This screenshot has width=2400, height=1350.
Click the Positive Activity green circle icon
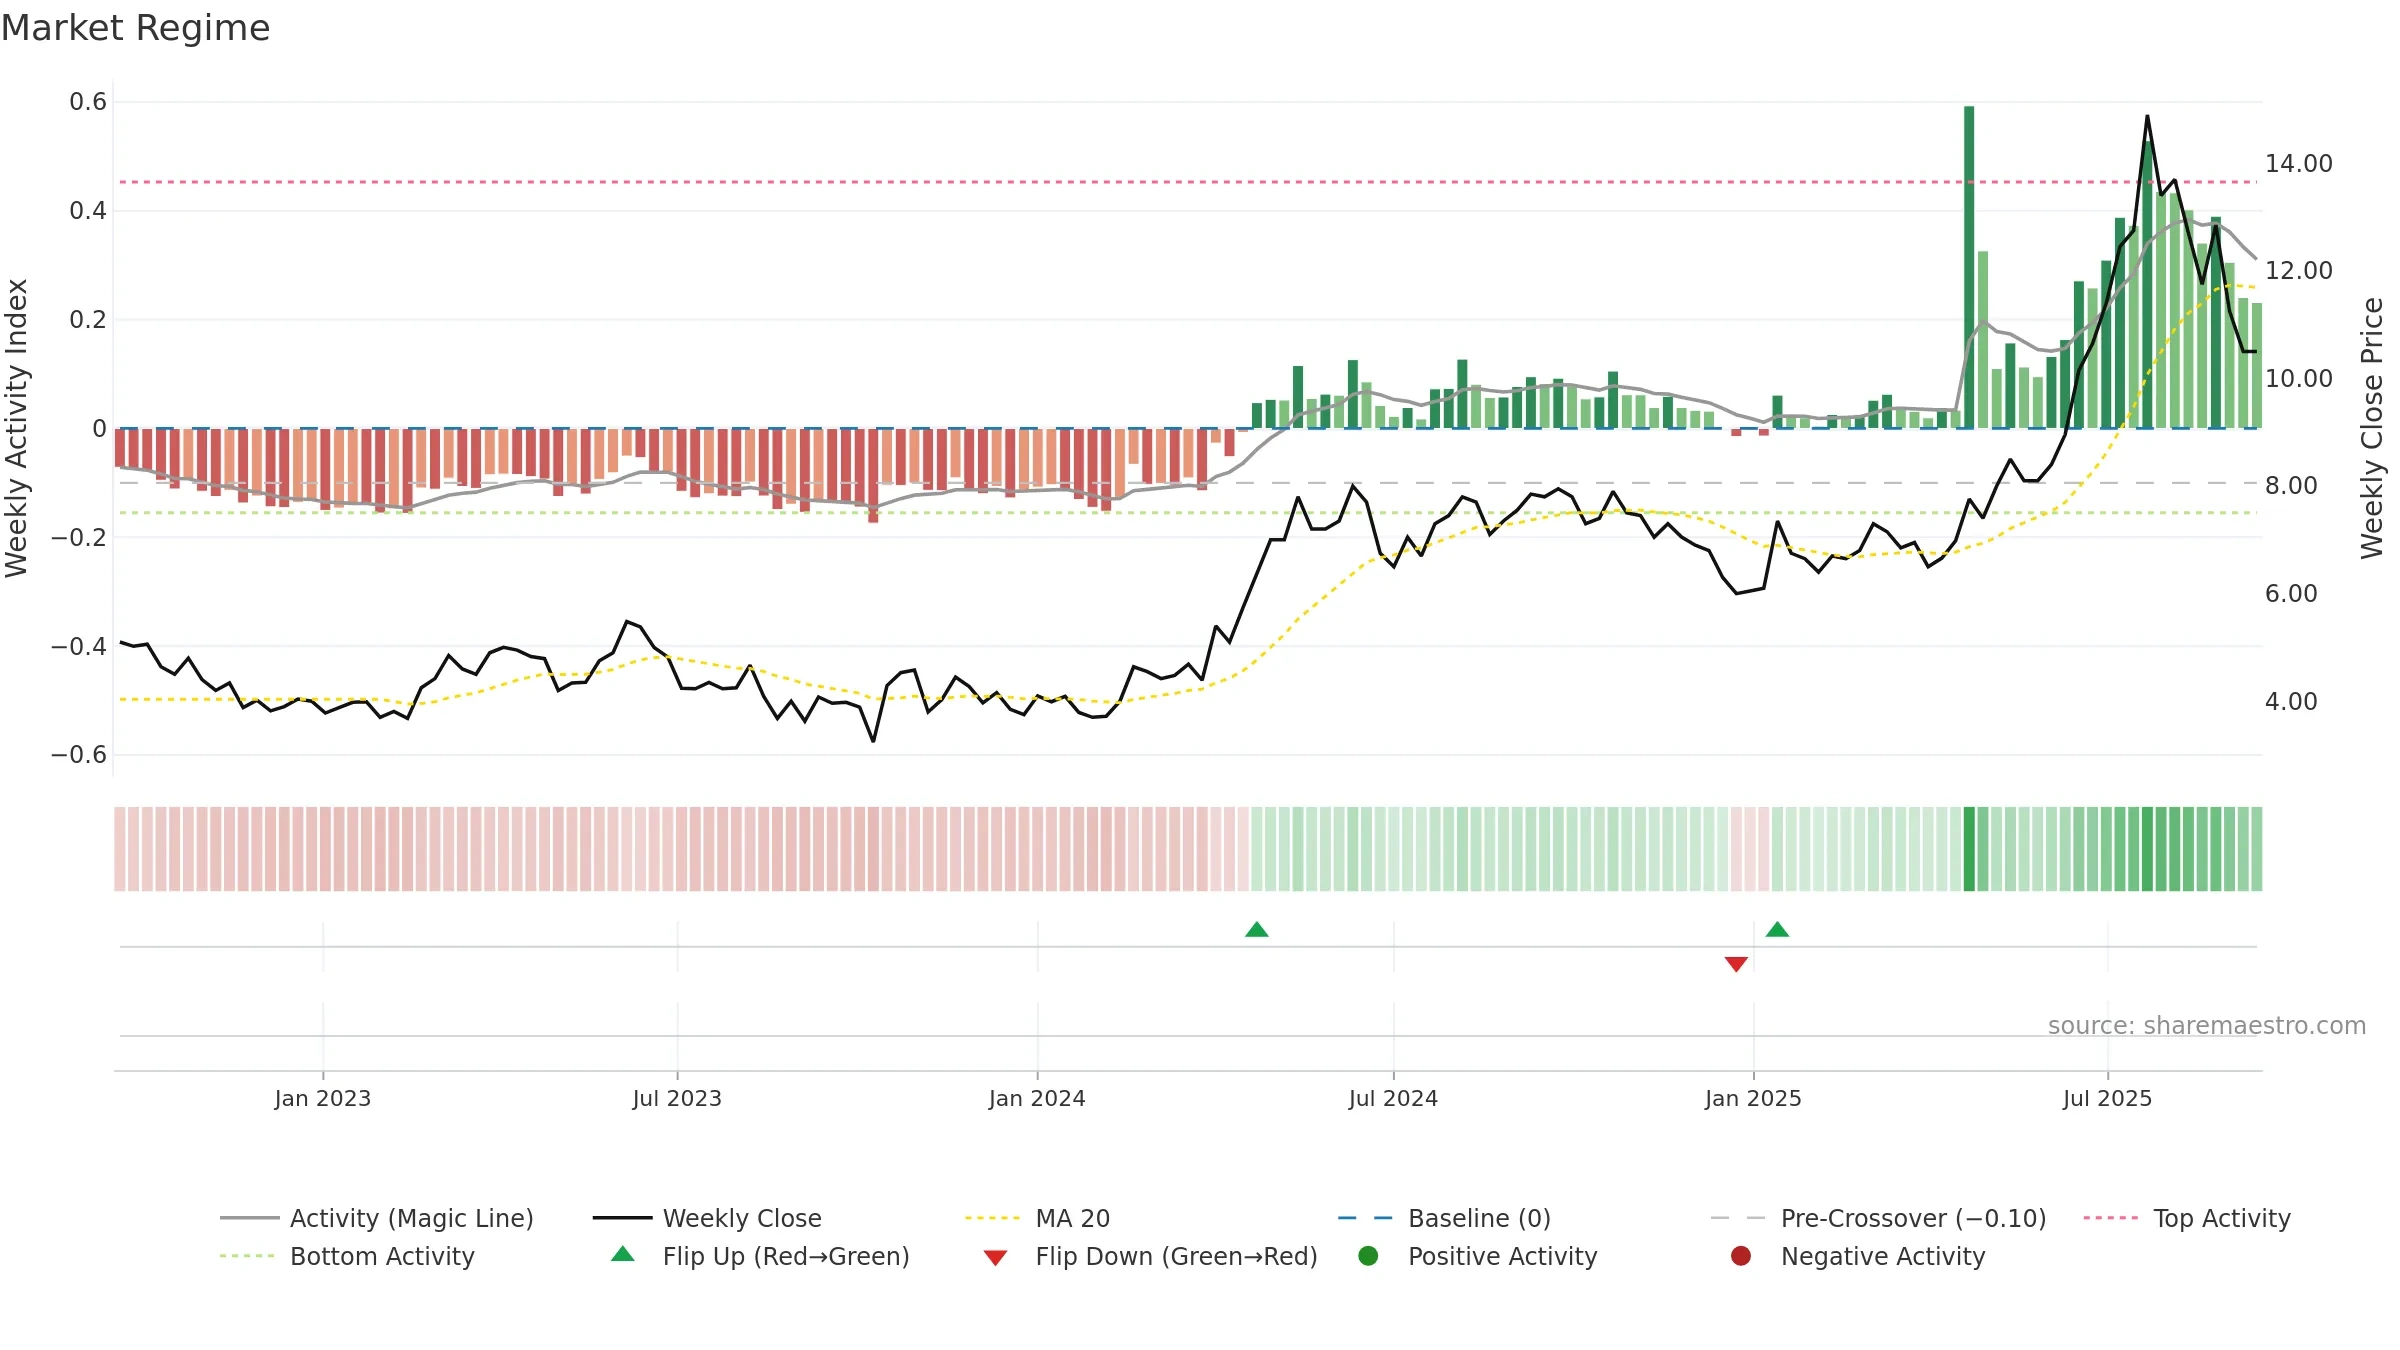coord(1368,1255)
